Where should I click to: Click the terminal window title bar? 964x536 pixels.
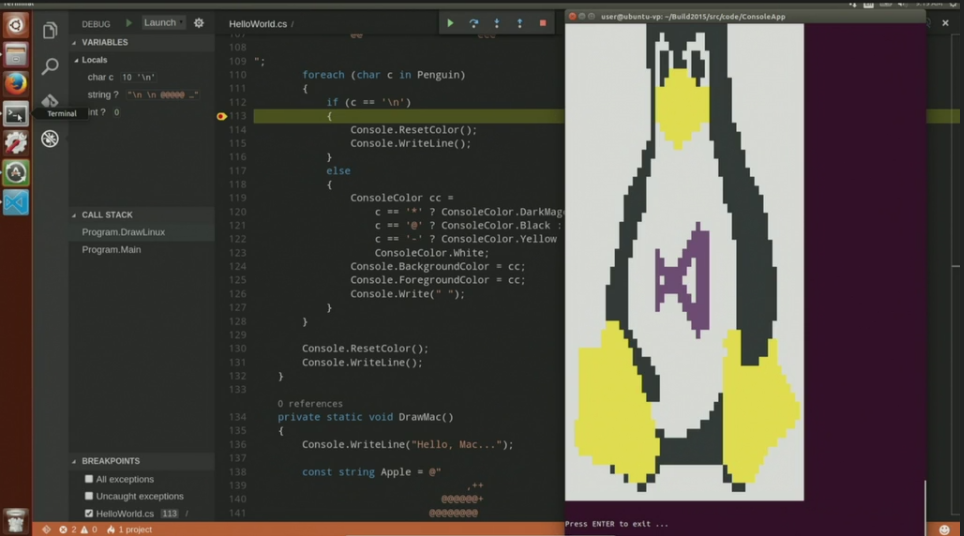[745, 17]
